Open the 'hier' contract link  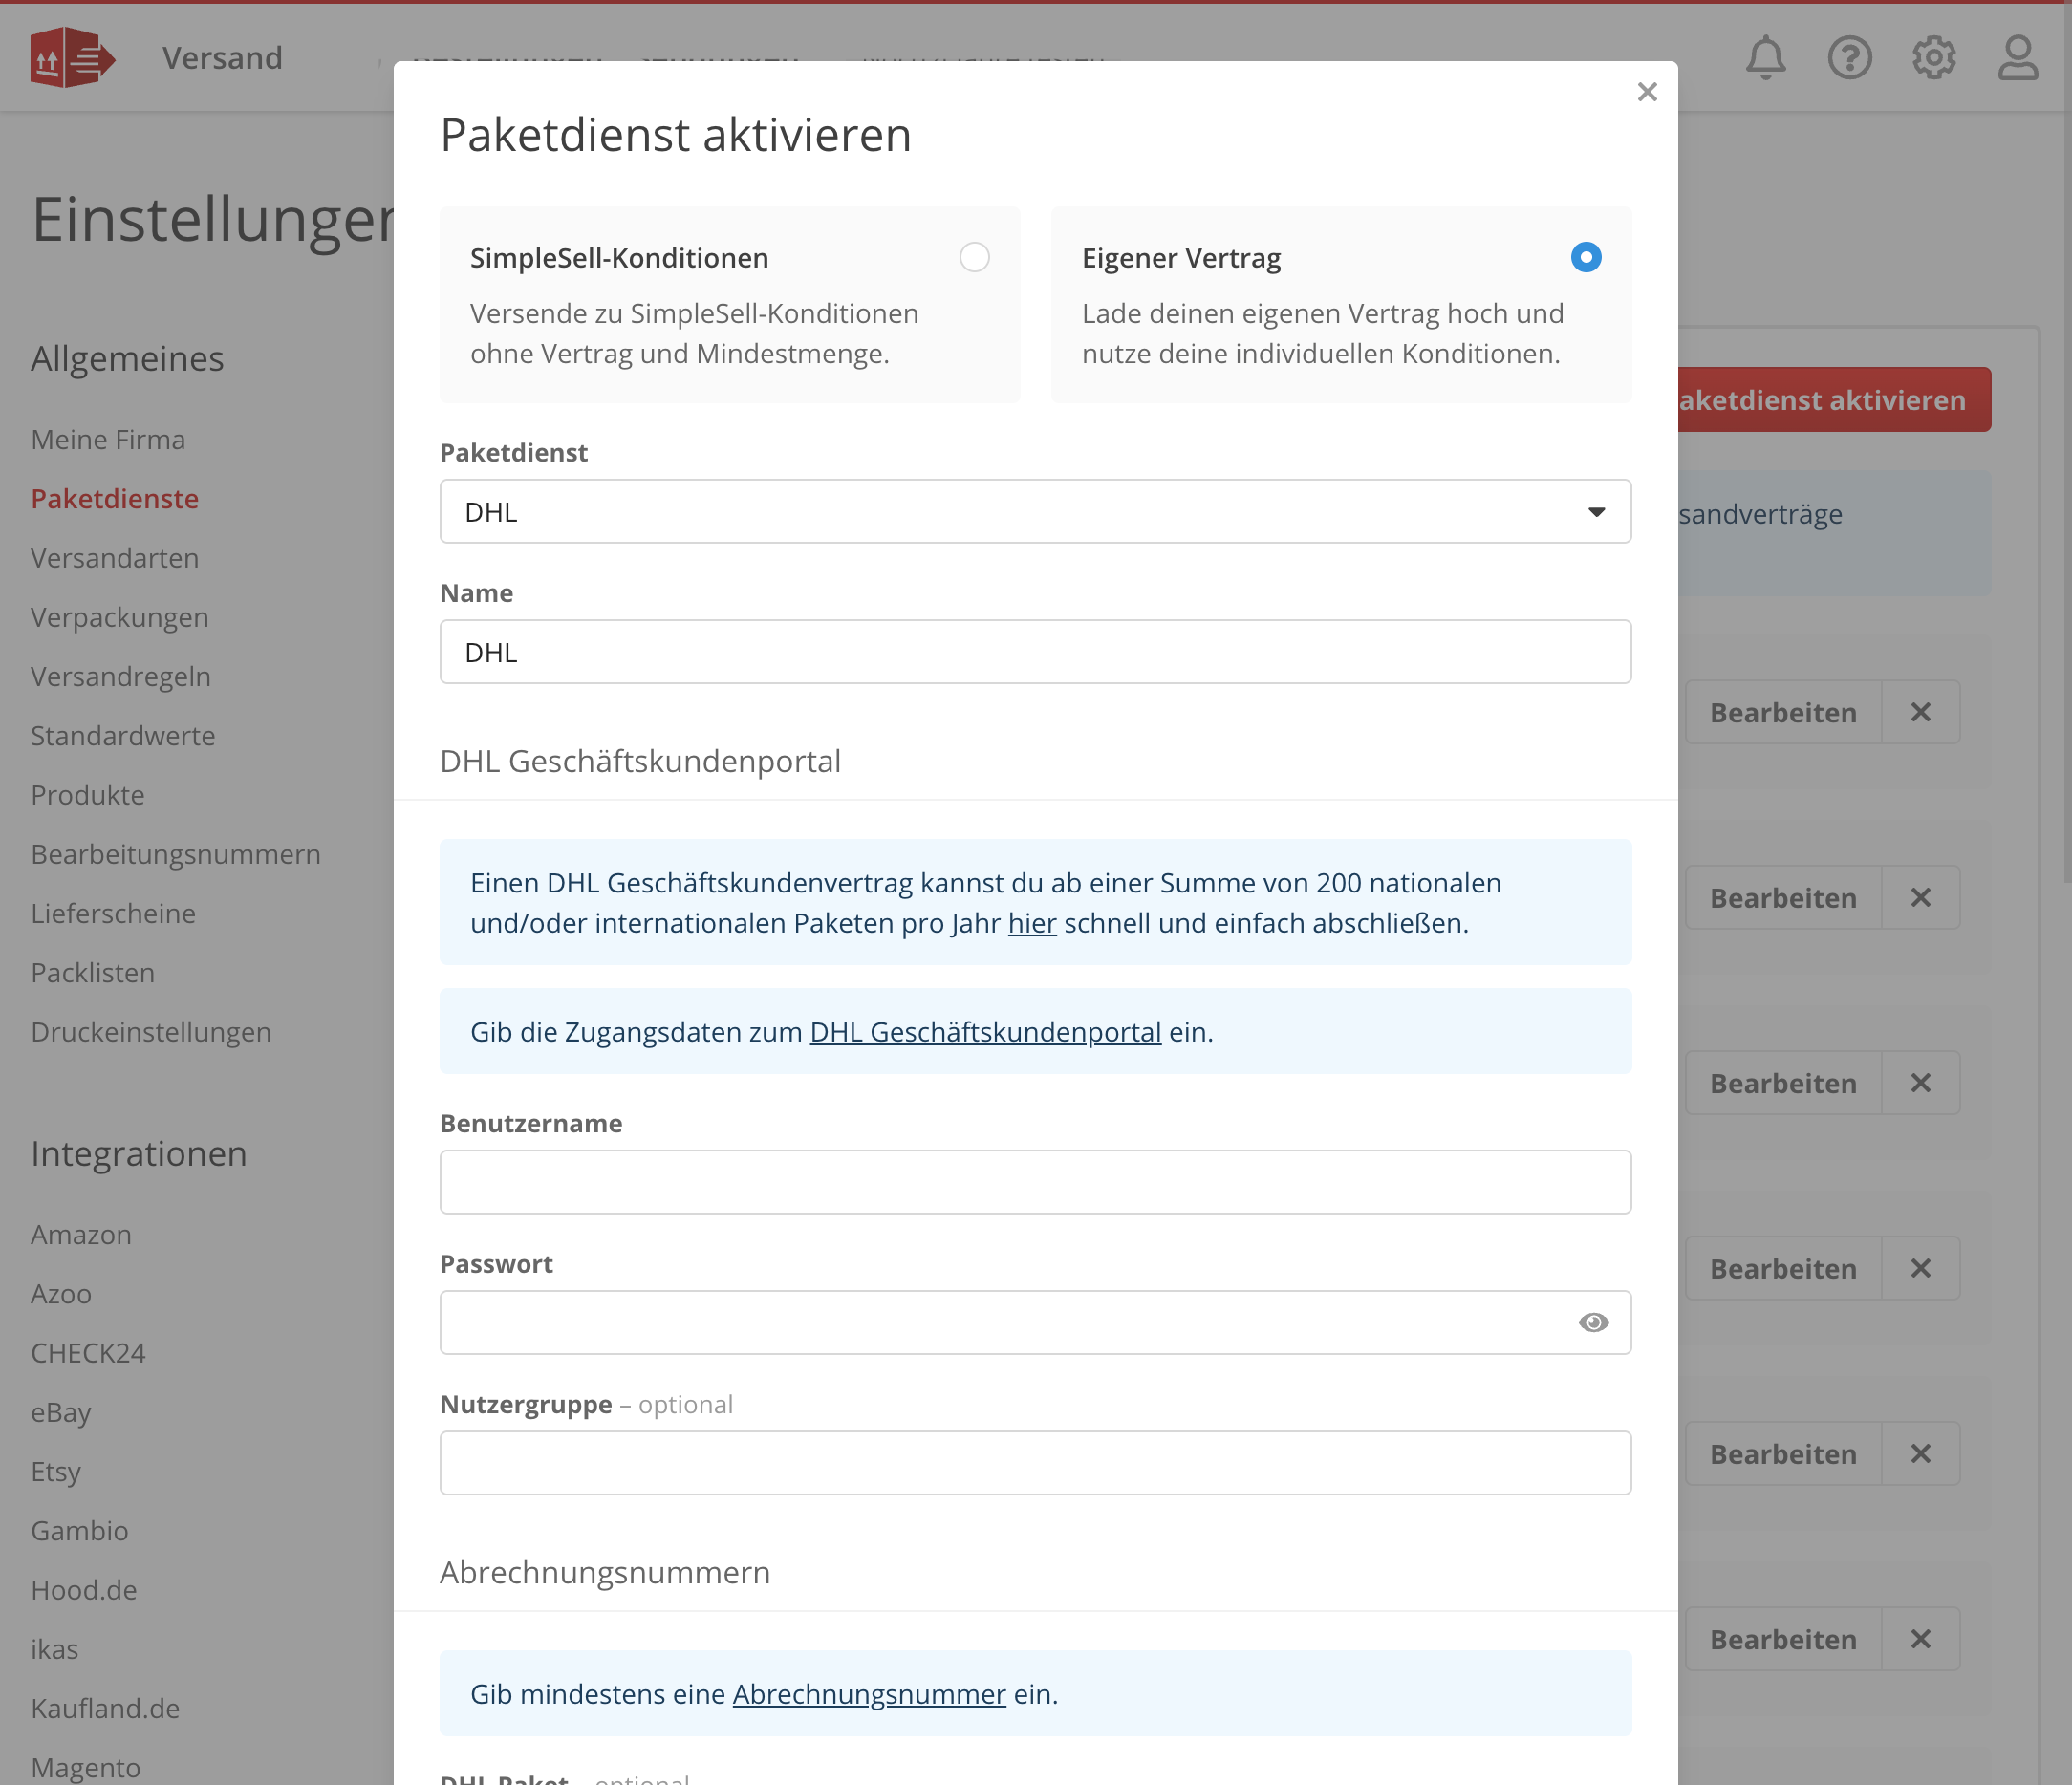point(1032,923)
